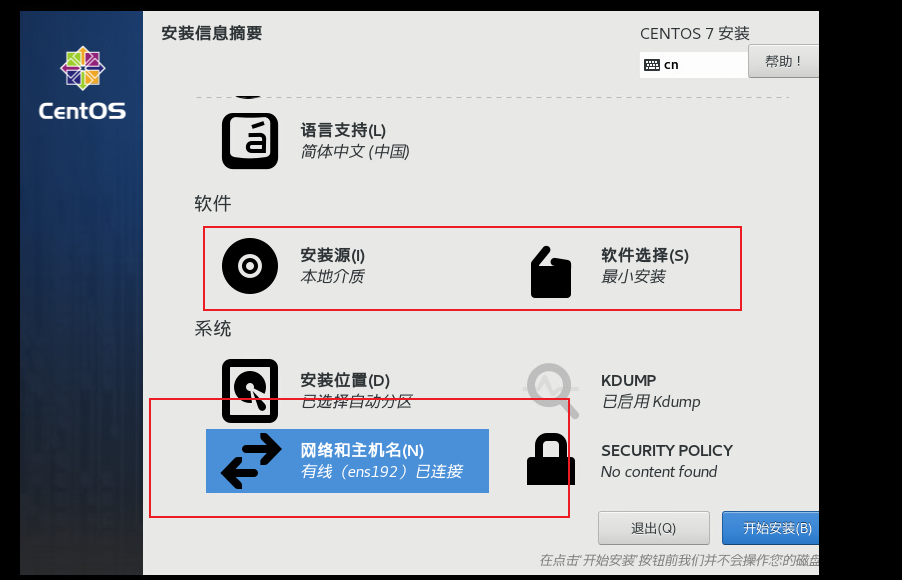
Task: Open 安装位置(D) automatic partitioning entry
Action: click(356, 391)
